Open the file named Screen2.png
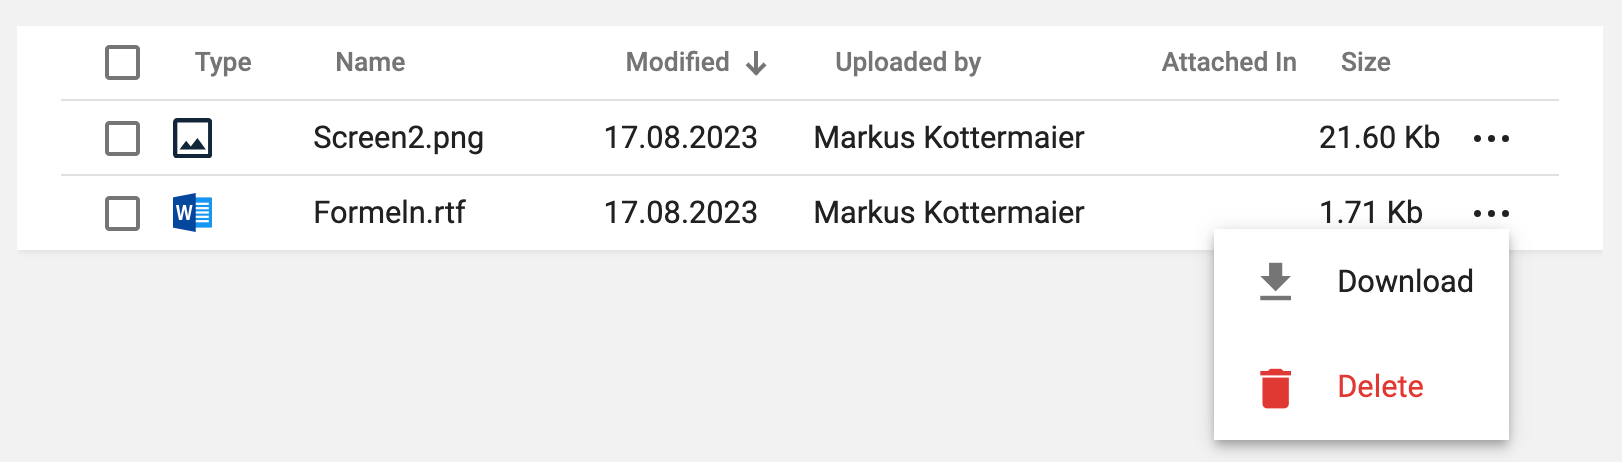This screenshot has height=462, width=1622. pos(398,138)
